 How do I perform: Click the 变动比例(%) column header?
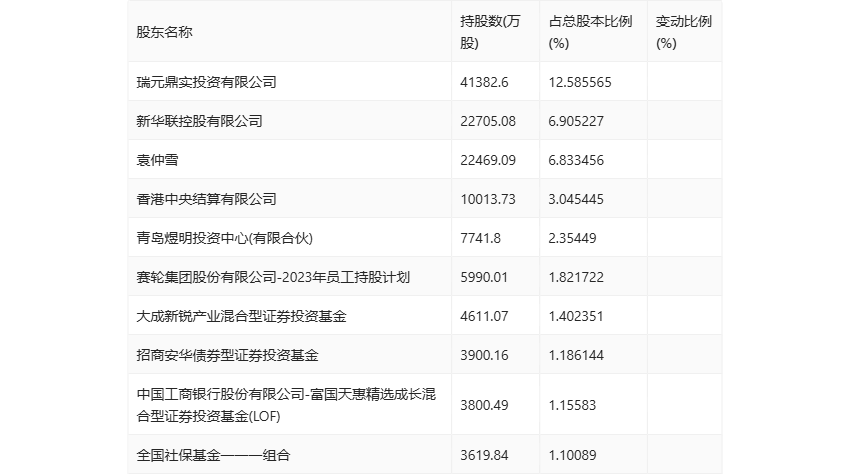click(x=684, y=32)
